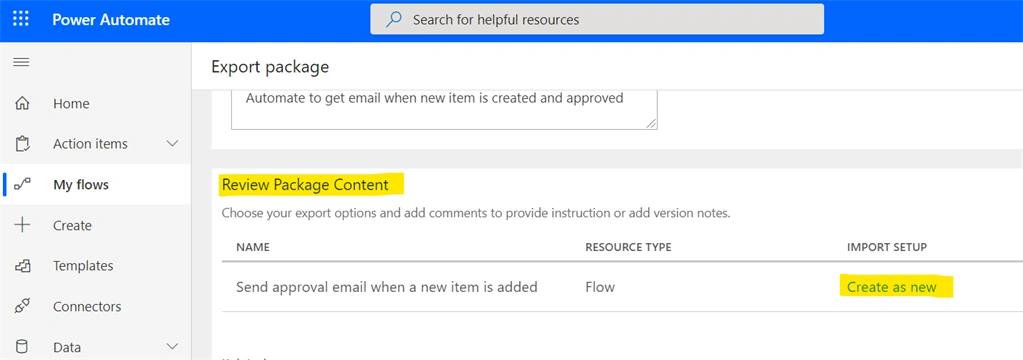This screenshot has width=1023, height=360.
Task: Click the Review Package Content heading
Action: click(305, 185)
